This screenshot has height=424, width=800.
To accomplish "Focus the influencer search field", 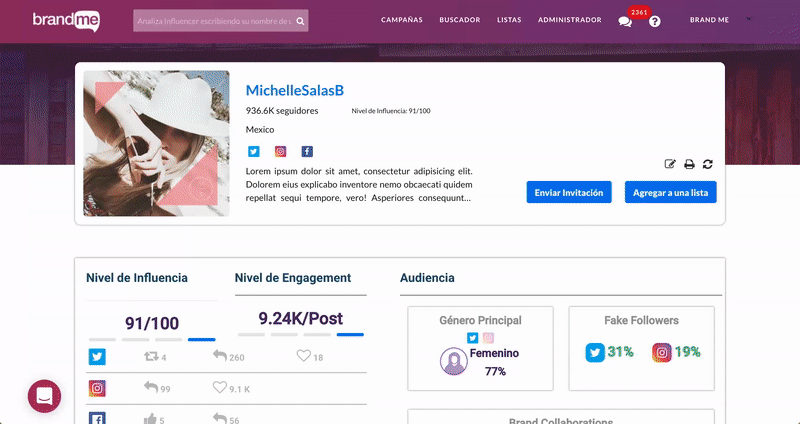I will click(220, 21).
